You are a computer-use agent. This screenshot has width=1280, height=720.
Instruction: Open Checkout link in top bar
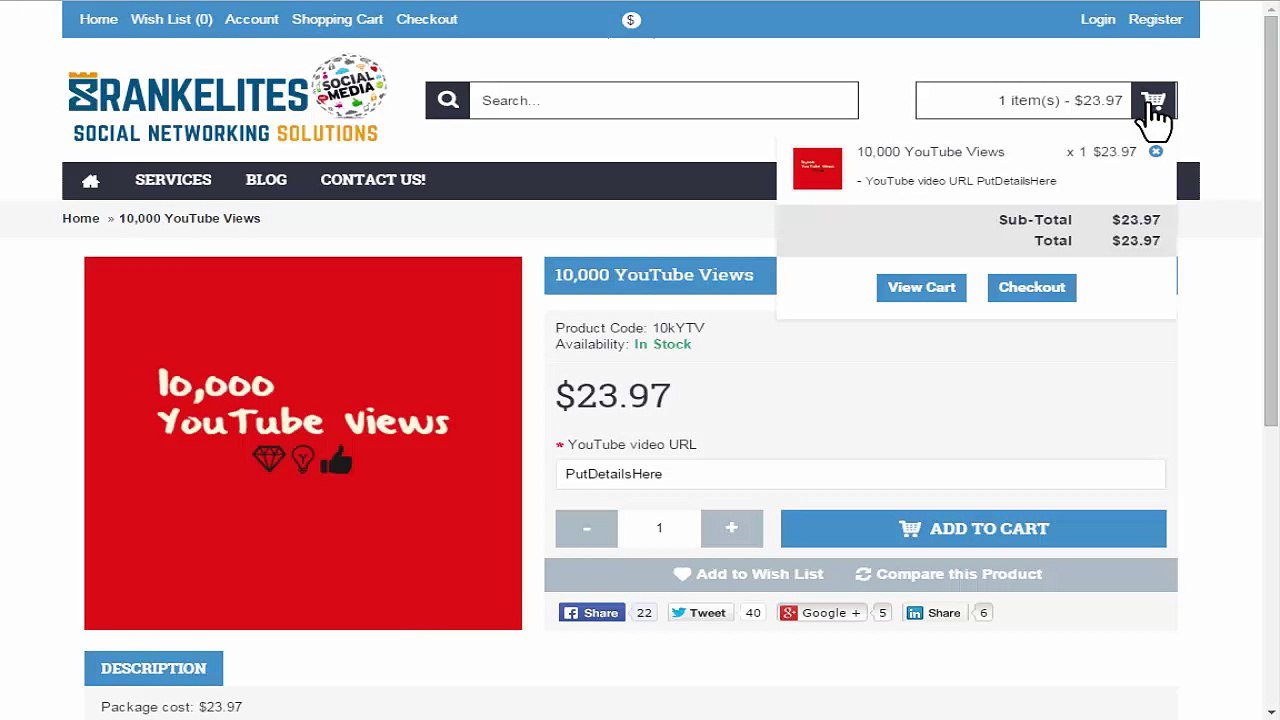(x=426, y=19)
